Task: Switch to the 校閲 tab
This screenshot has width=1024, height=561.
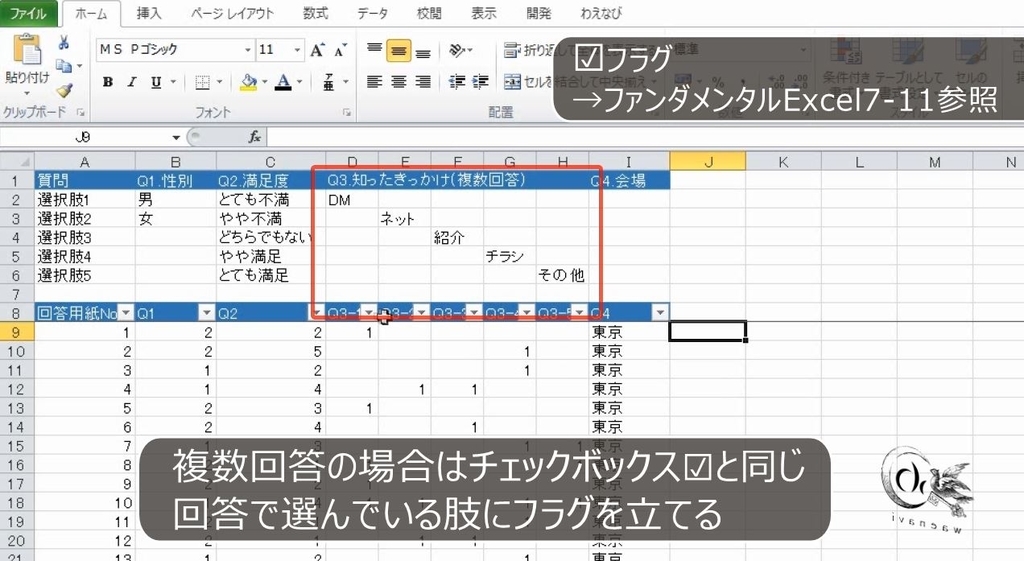Action: point(428,13)
